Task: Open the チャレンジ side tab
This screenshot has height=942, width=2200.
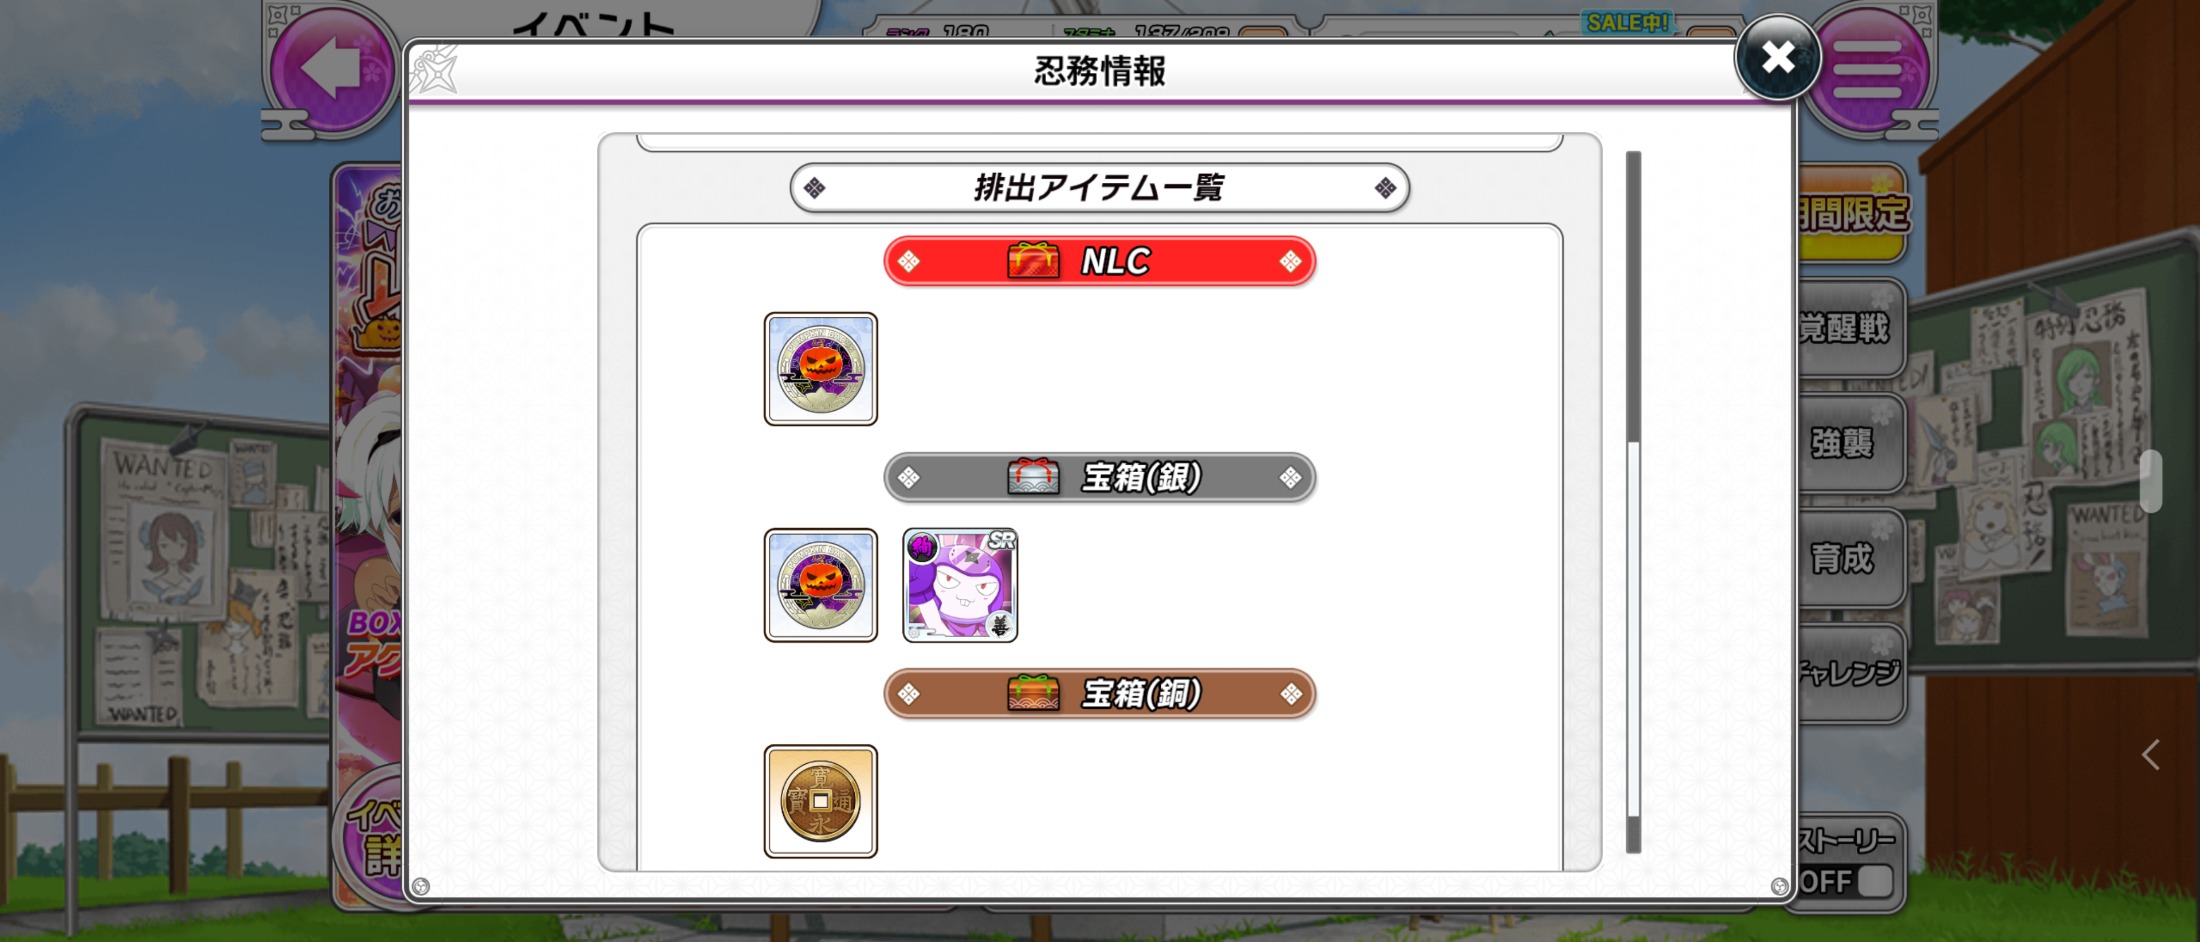Action: [1850, 673]
